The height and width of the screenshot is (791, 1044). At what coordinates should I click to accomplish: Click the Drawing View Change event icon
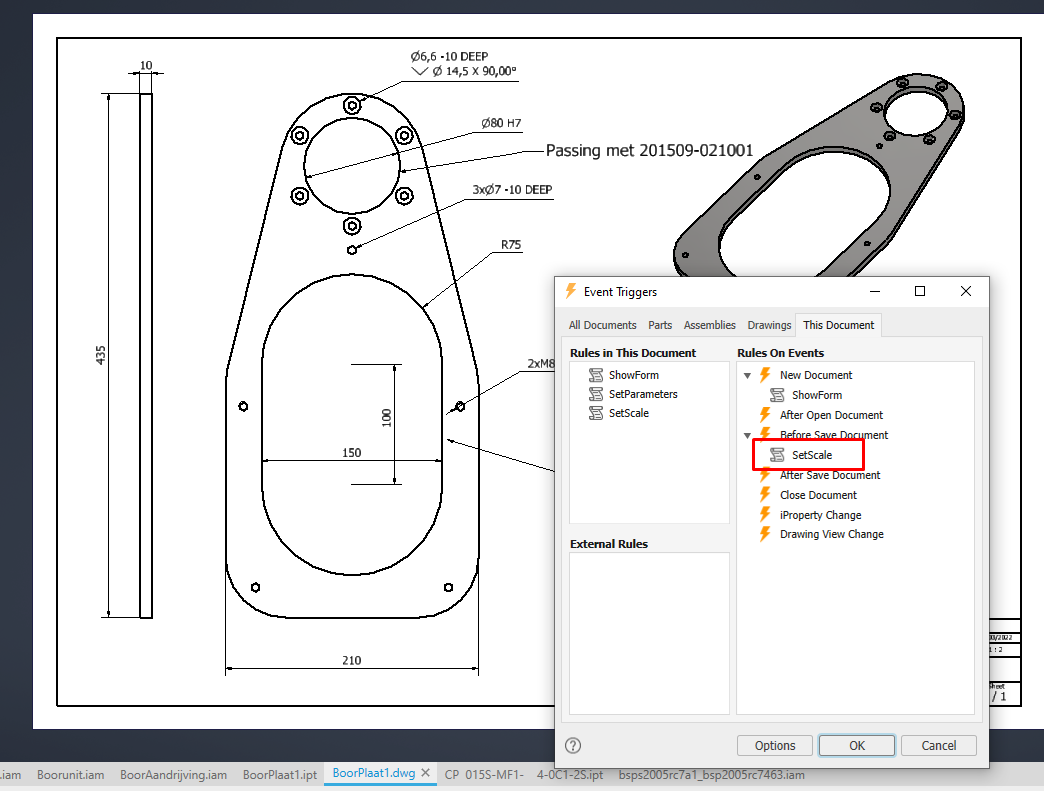766,534
